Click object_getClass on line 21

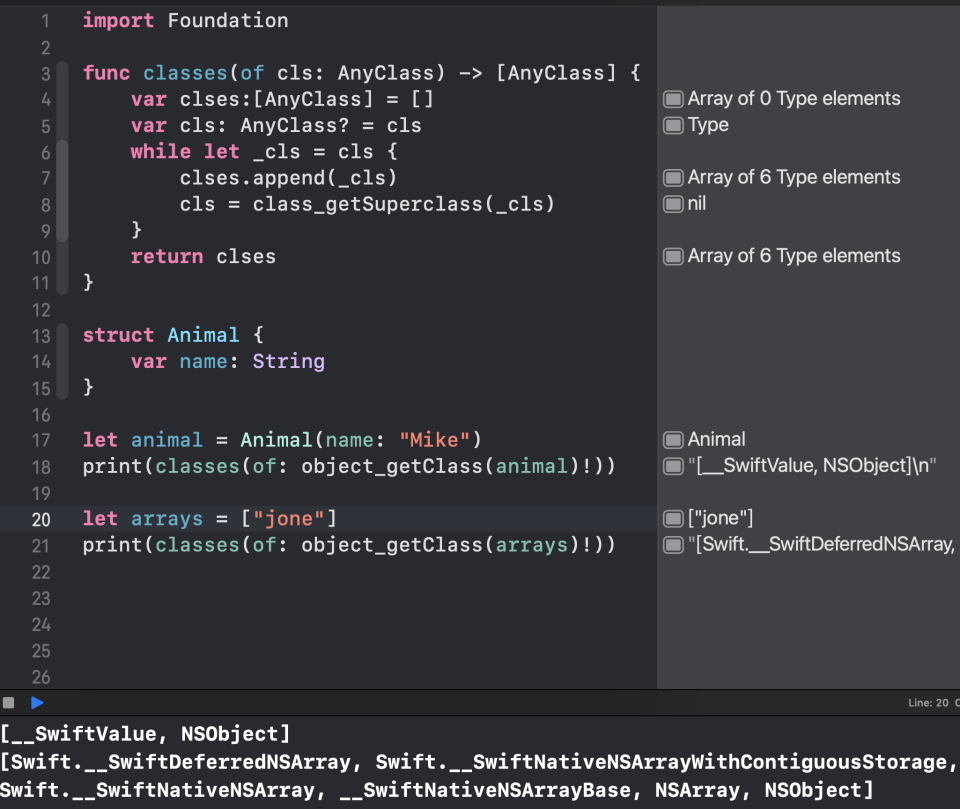pos(392,544)
